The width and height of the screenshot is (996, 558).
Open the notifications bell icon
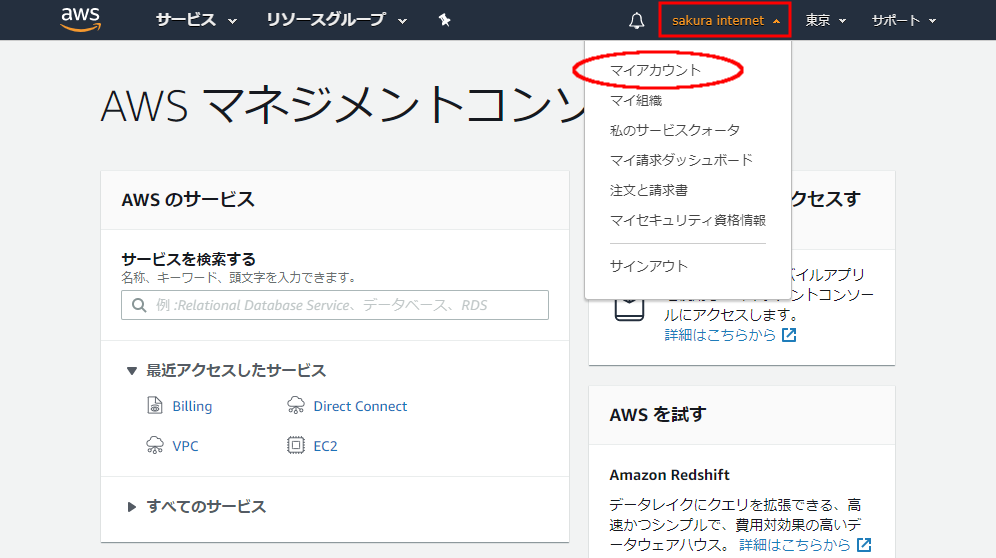point(637,21)
